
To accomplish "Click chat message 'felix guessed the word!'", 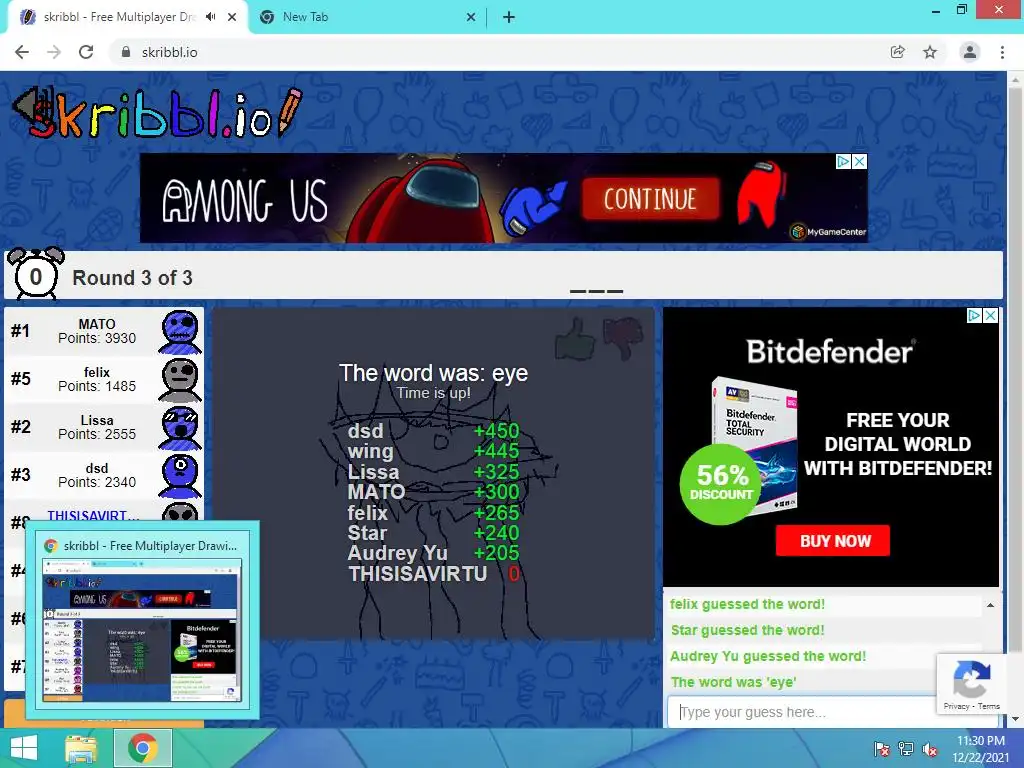I will point(747,604).
